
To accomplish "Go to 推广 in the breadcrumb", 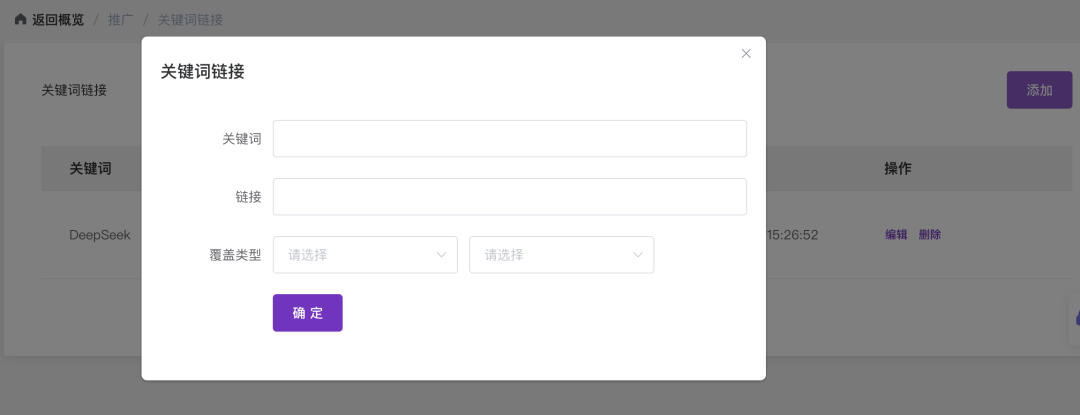I will pos(120,19).
